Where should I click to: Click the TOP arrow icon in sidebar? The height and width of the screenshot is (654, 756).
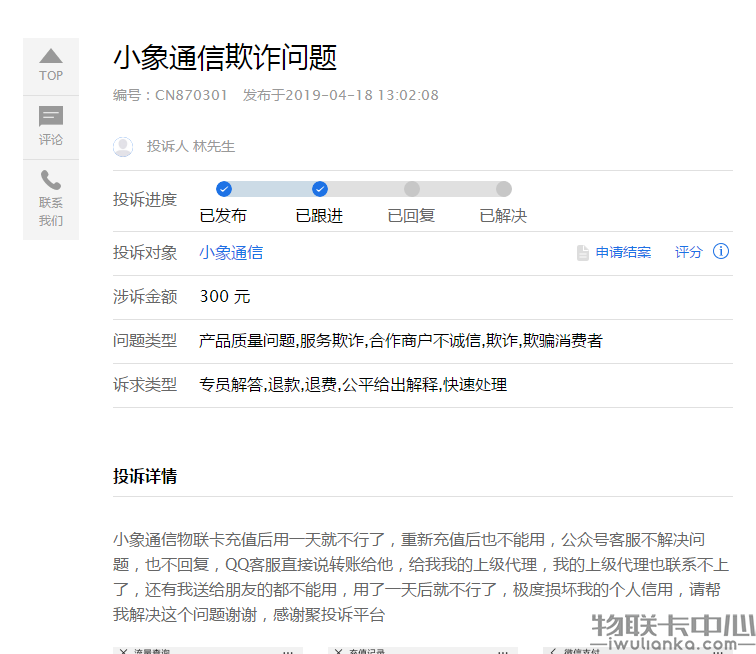pos(51,56)
